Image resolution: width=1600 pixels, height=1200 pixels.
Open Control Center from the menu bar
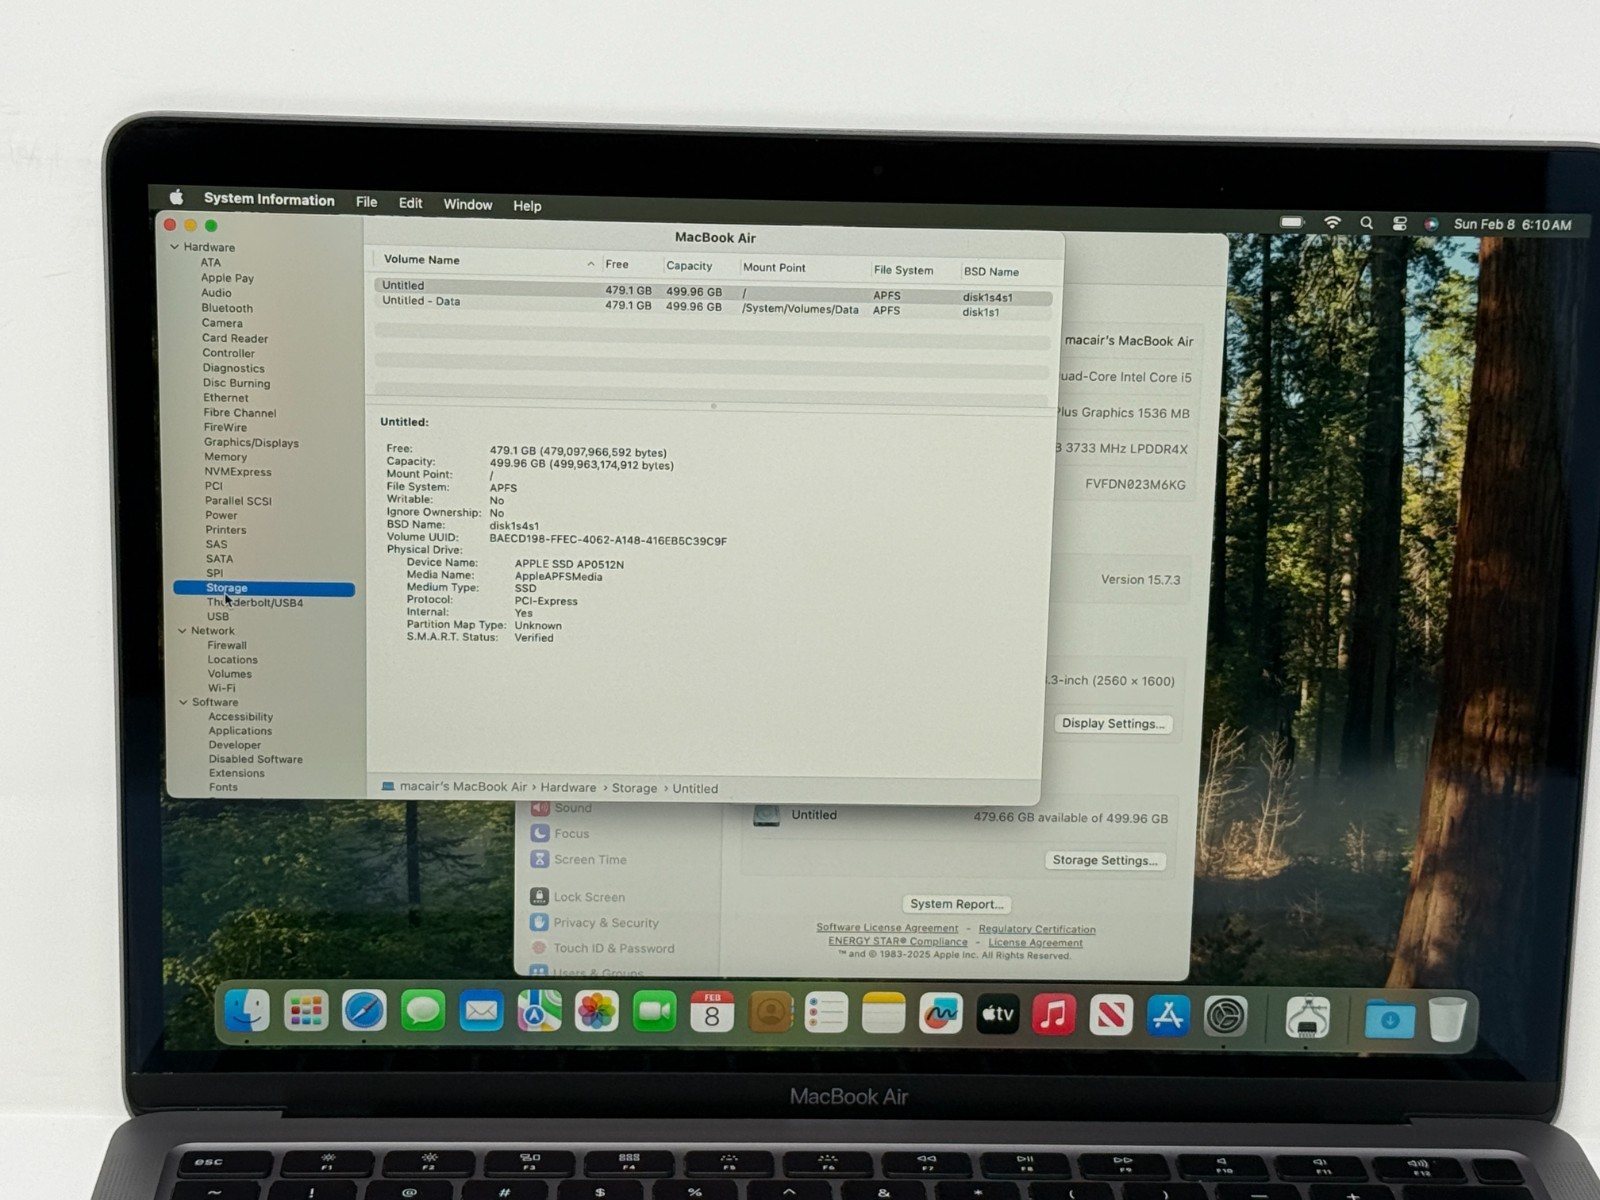pyautogui.click(x=1400, y=224)
